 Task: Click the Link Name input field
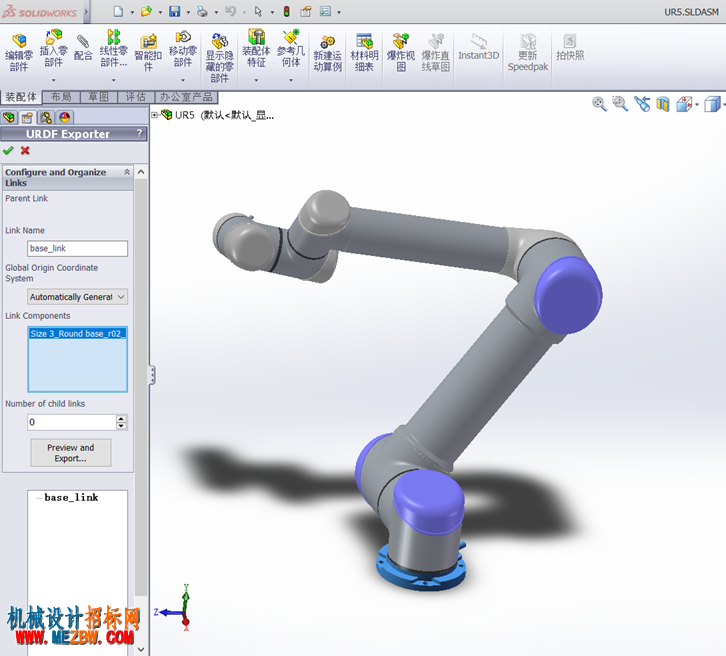[77, 249]
